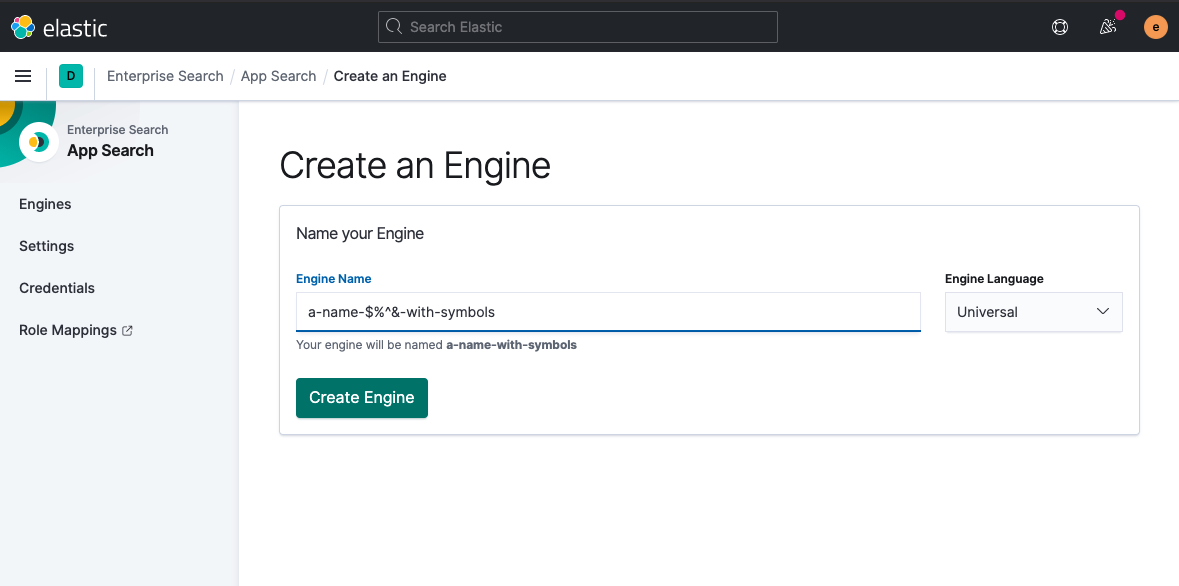The width and height of the screenshot is (1179, 586).
Task: Click the Role Mappings external link icon
Action: click(127, 331)
